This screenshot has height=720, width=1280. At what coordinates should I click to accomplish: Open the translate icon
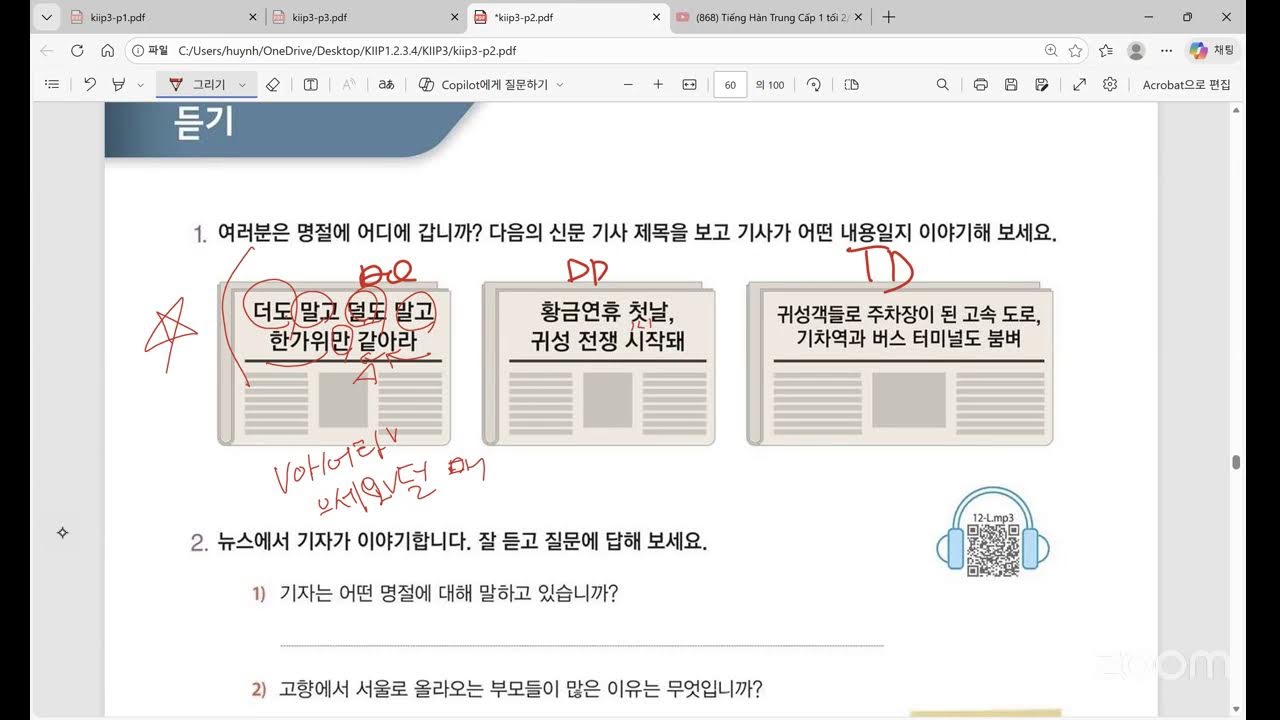386,85
